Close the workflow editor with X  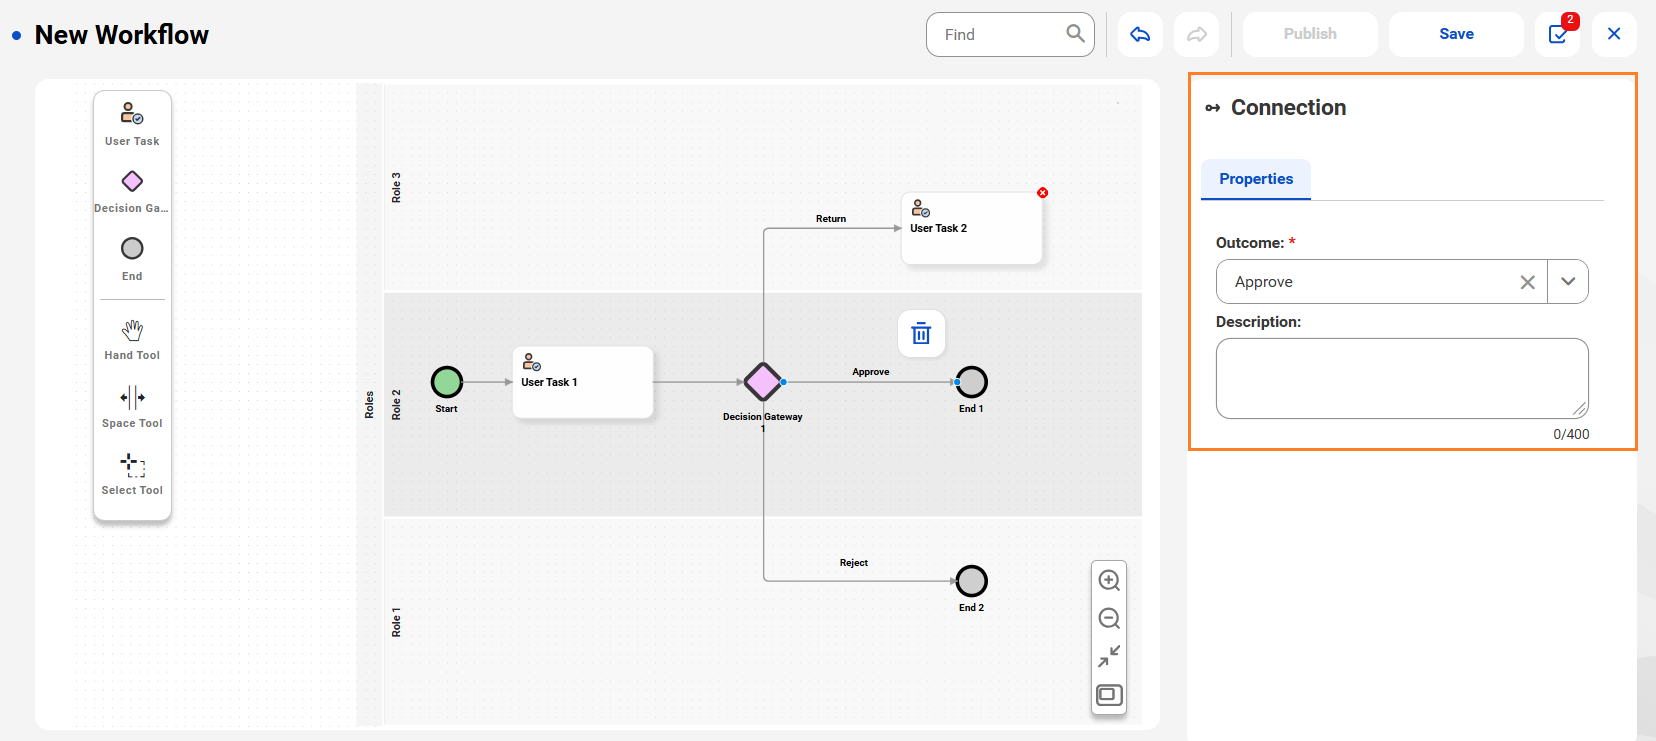(x=1614, y=34)
